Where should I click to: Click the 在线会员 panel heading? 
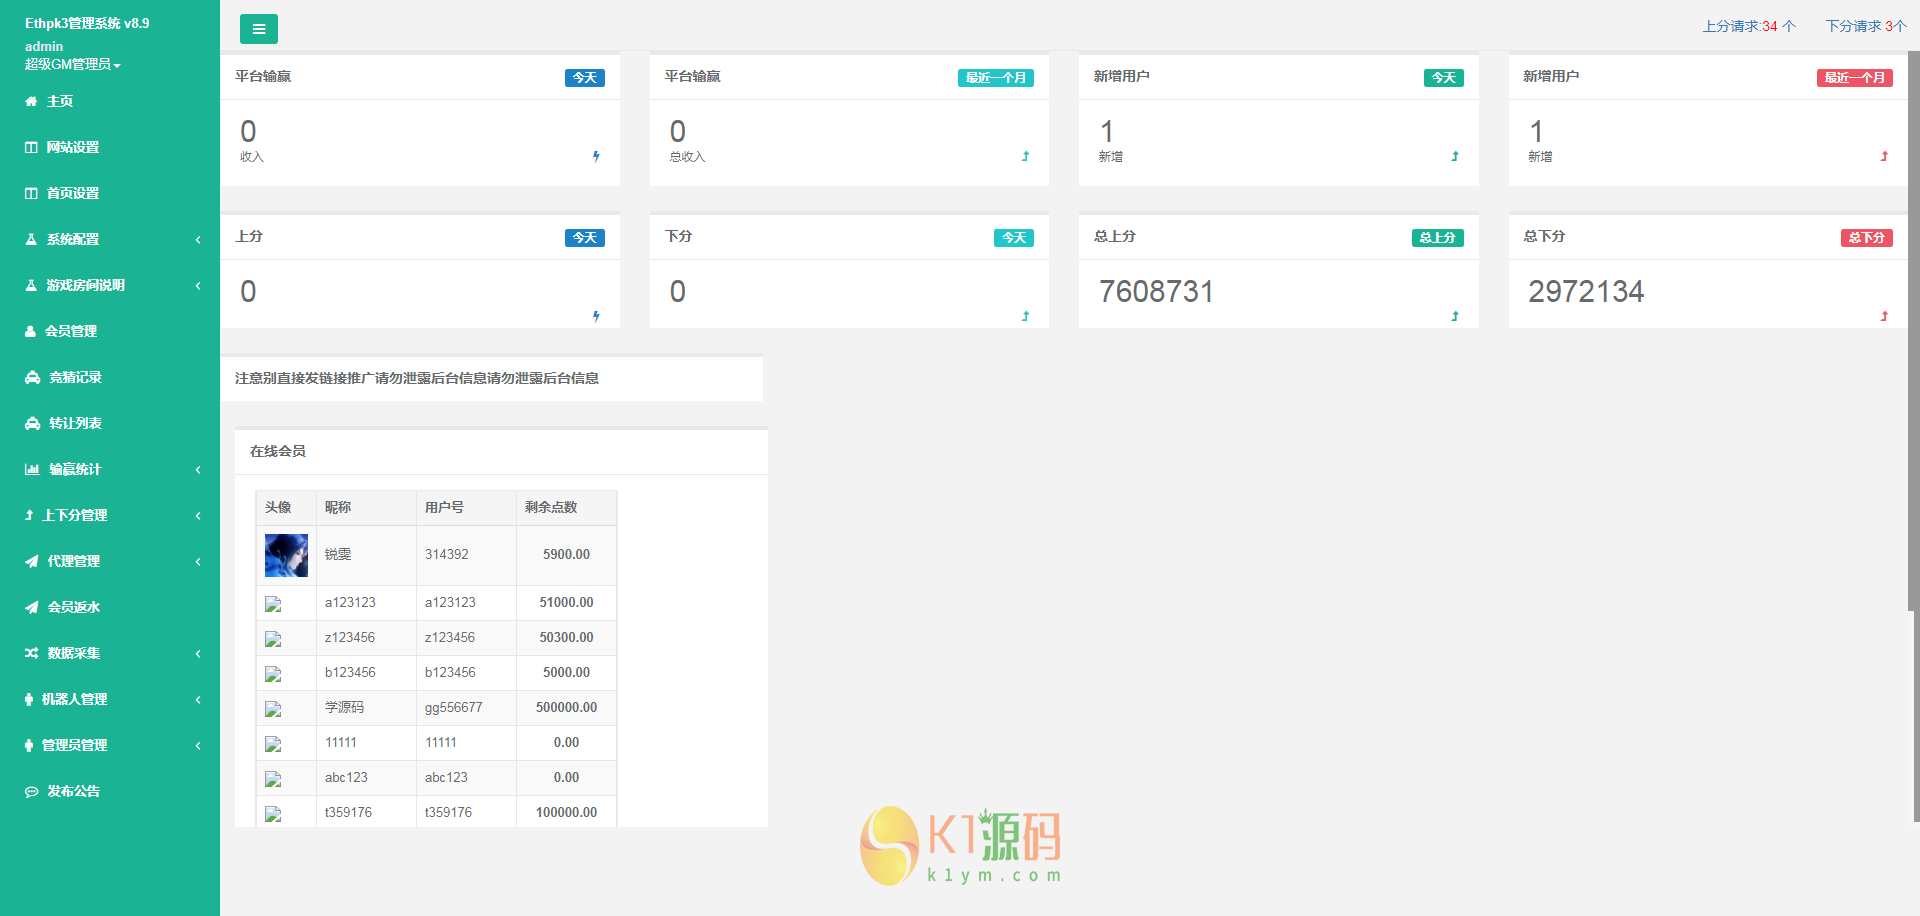point(278,451)
